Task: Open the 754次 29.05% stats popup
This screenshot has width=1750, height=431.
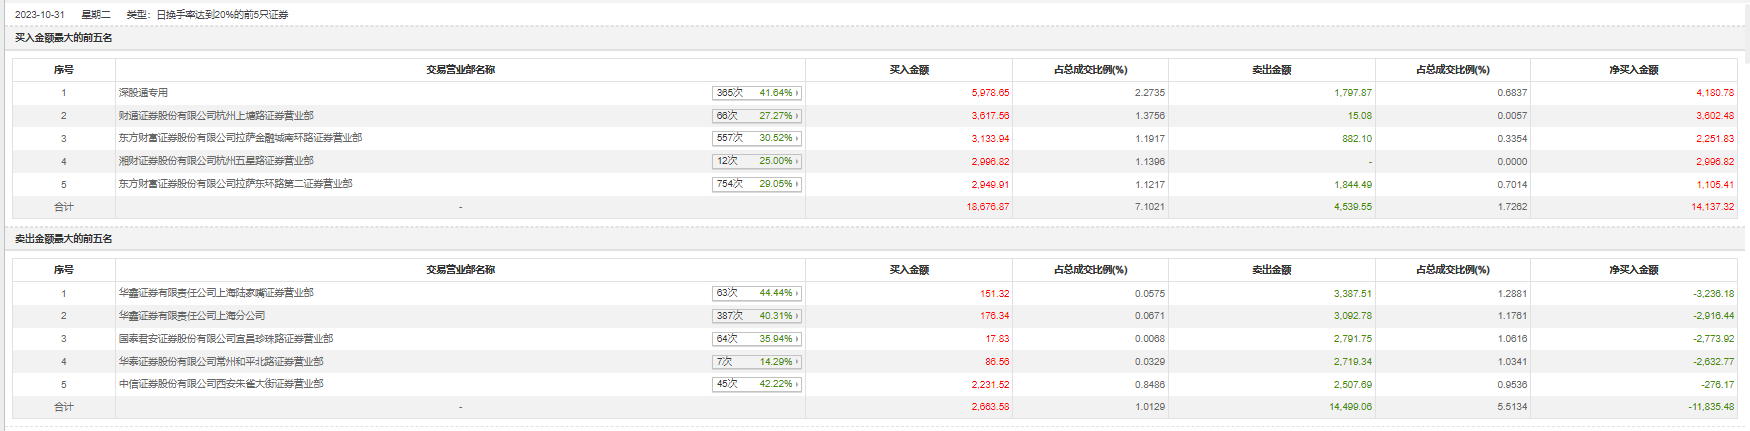Action: (757, 184)
